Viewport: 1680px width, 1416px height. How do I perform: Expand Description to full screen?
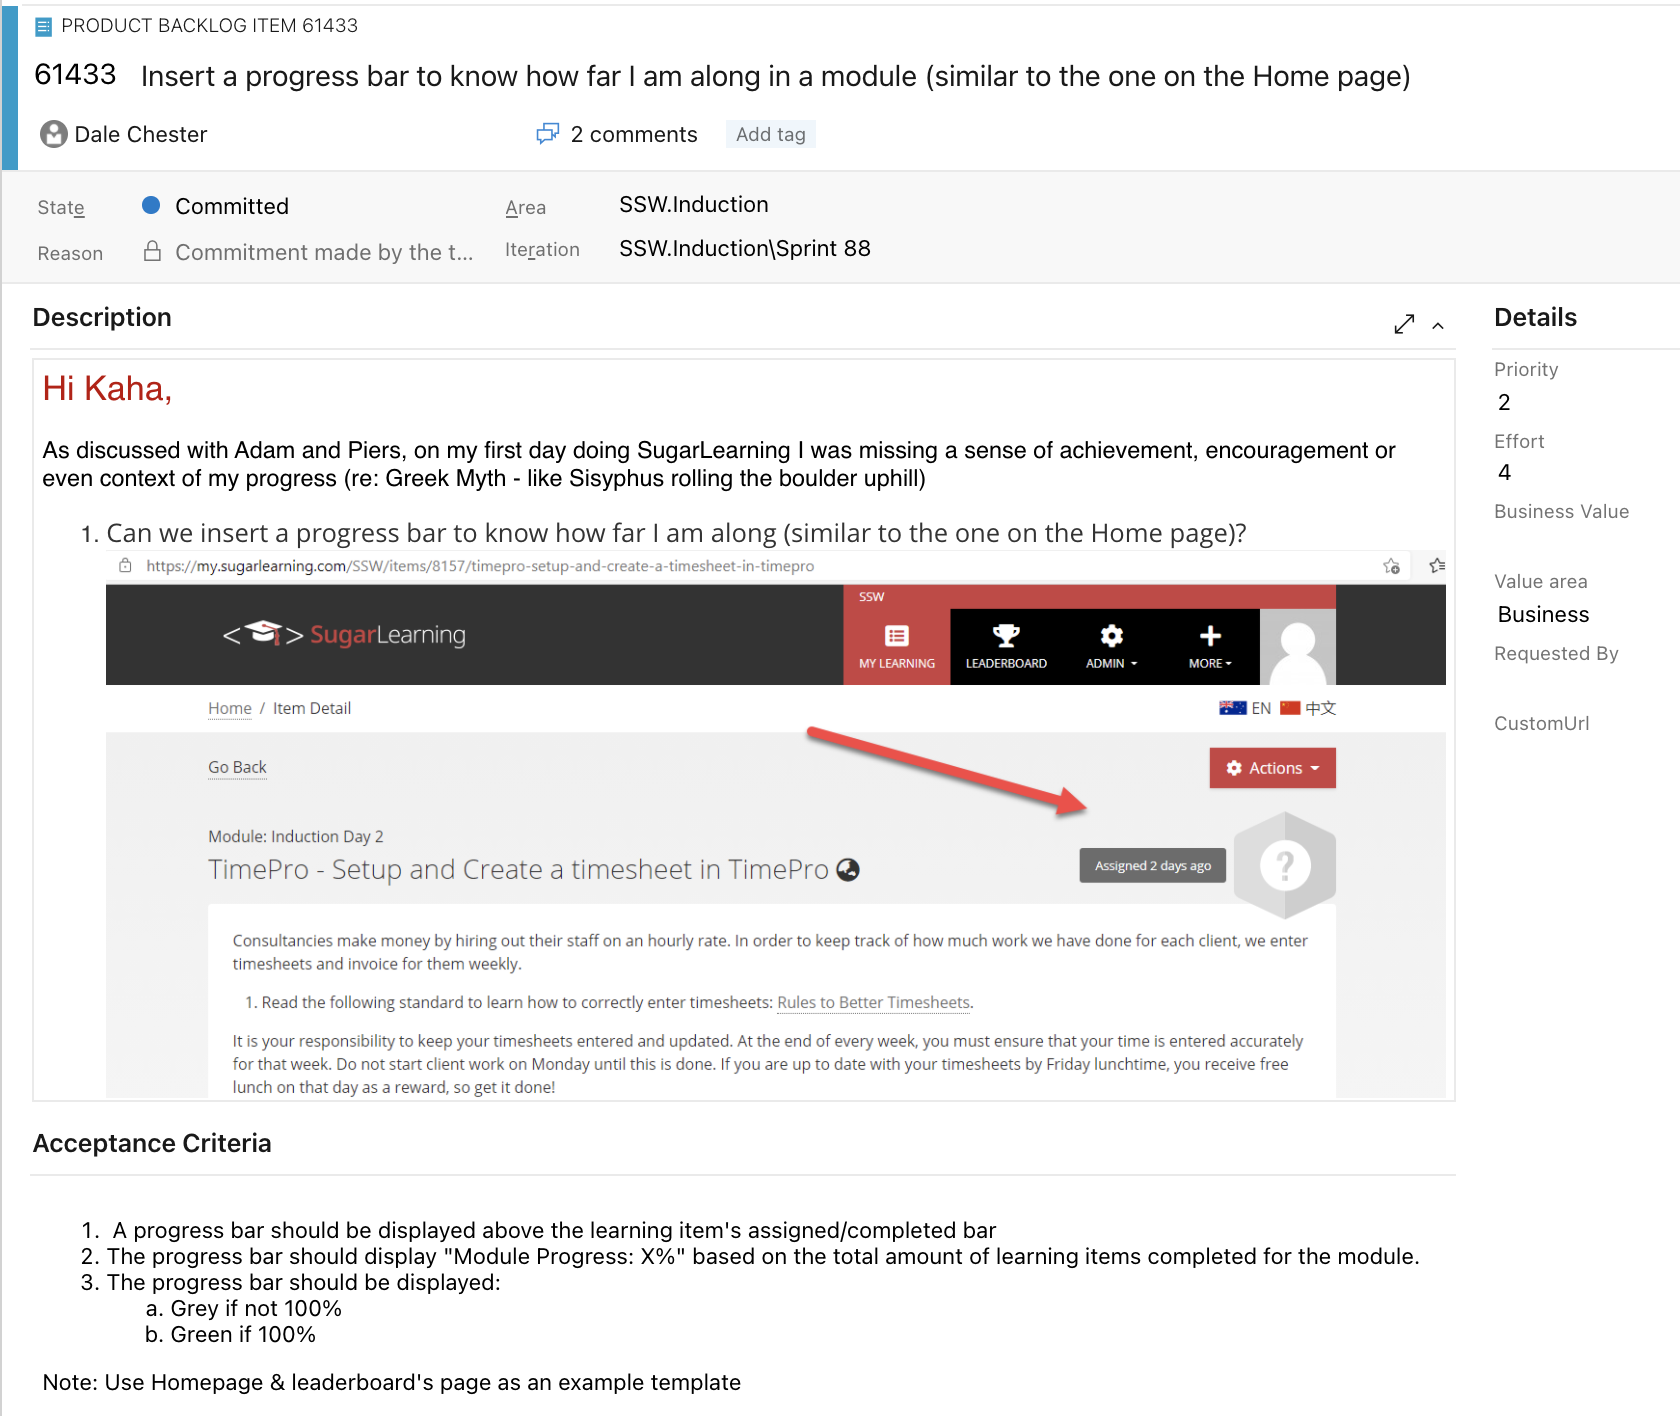[1404, 324]
